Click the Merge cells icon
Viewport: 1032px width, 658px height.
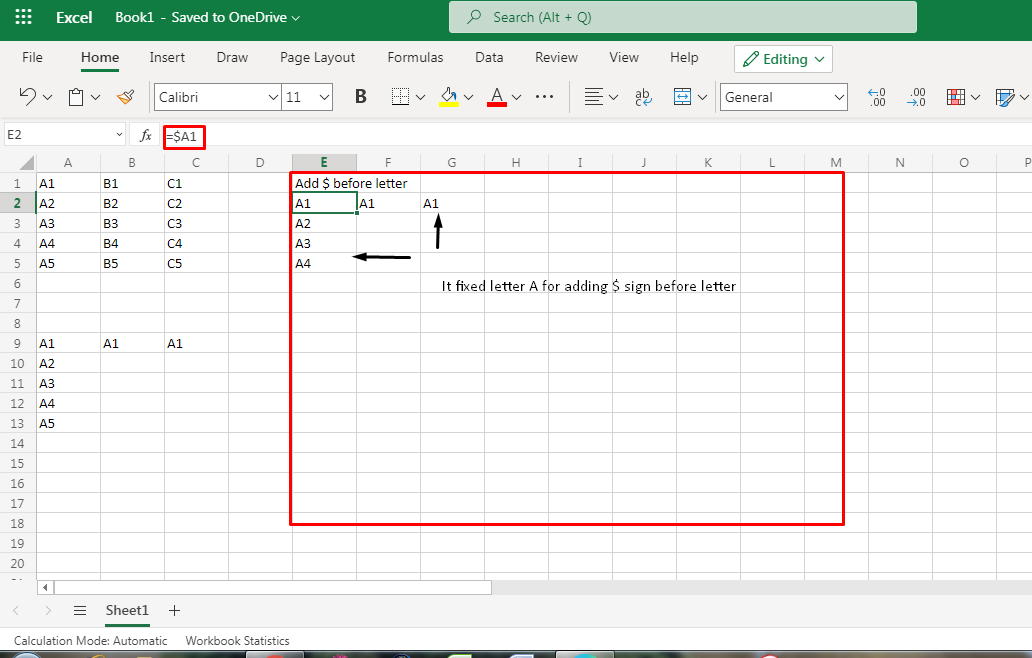point(683,97)
